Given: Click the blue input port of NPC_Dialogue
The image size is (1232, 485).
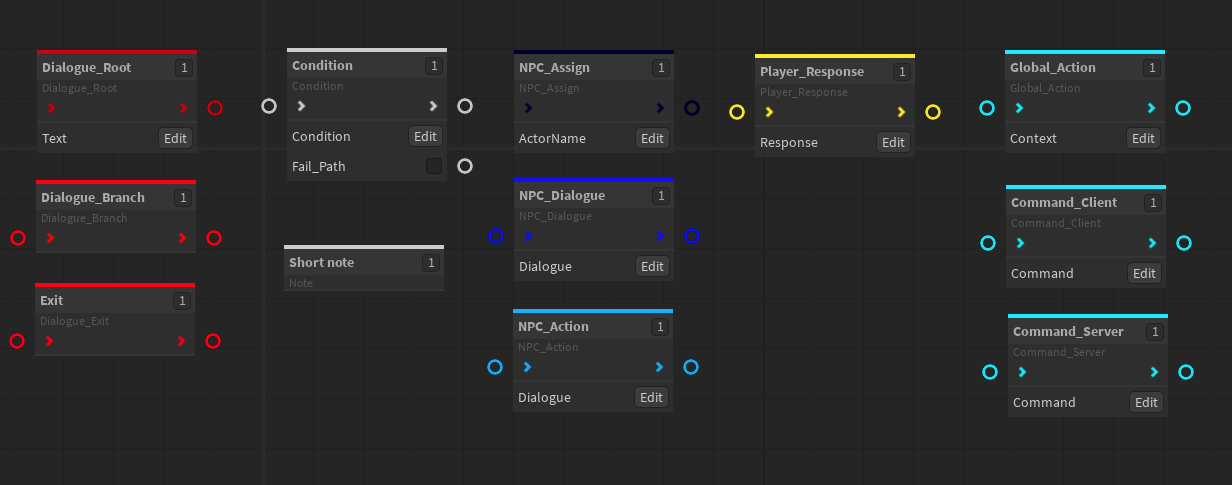Looking at the screenshot, I should point(496,236).
